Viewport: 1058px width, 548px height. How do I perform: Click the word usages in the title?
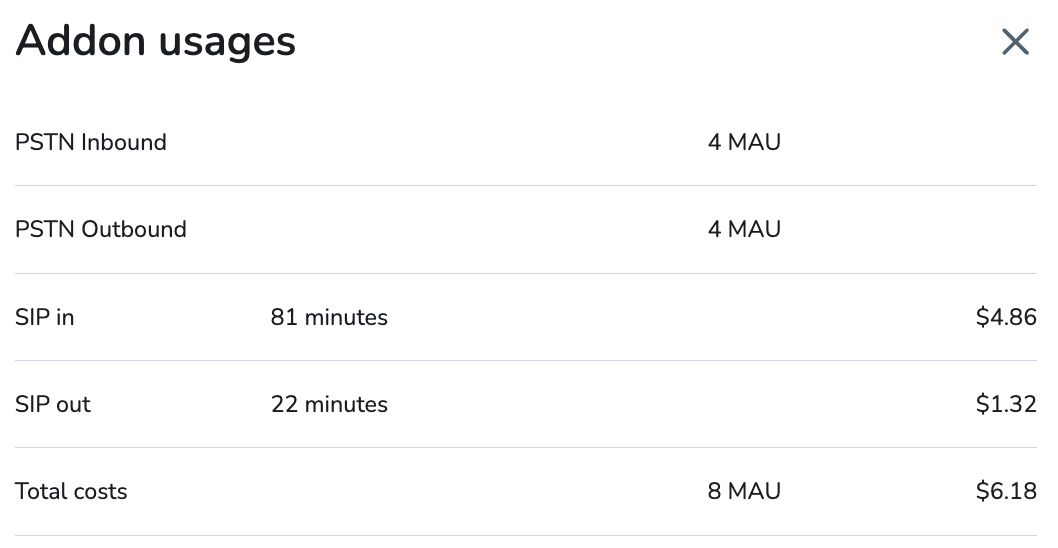pyautogui.click(x=225, y=41)
